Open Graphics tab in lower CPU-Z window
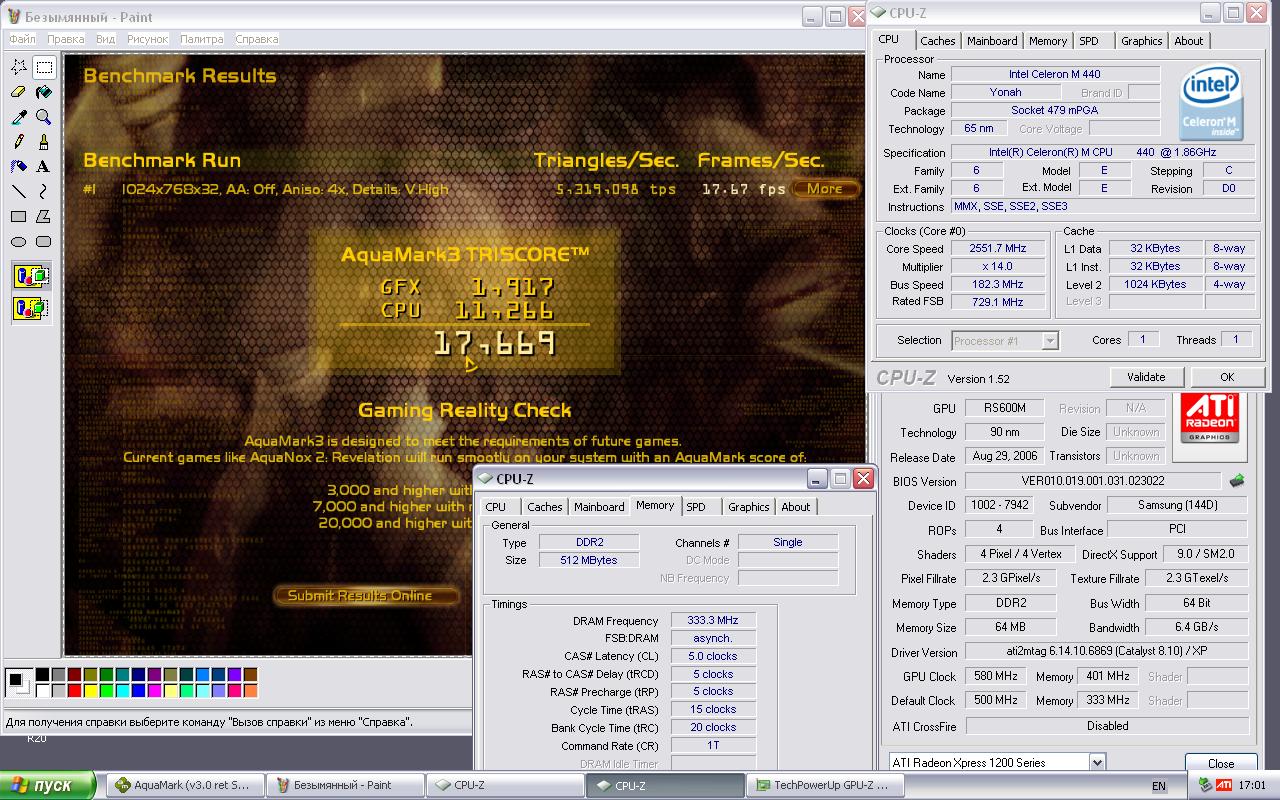 [x=749, y=507]
